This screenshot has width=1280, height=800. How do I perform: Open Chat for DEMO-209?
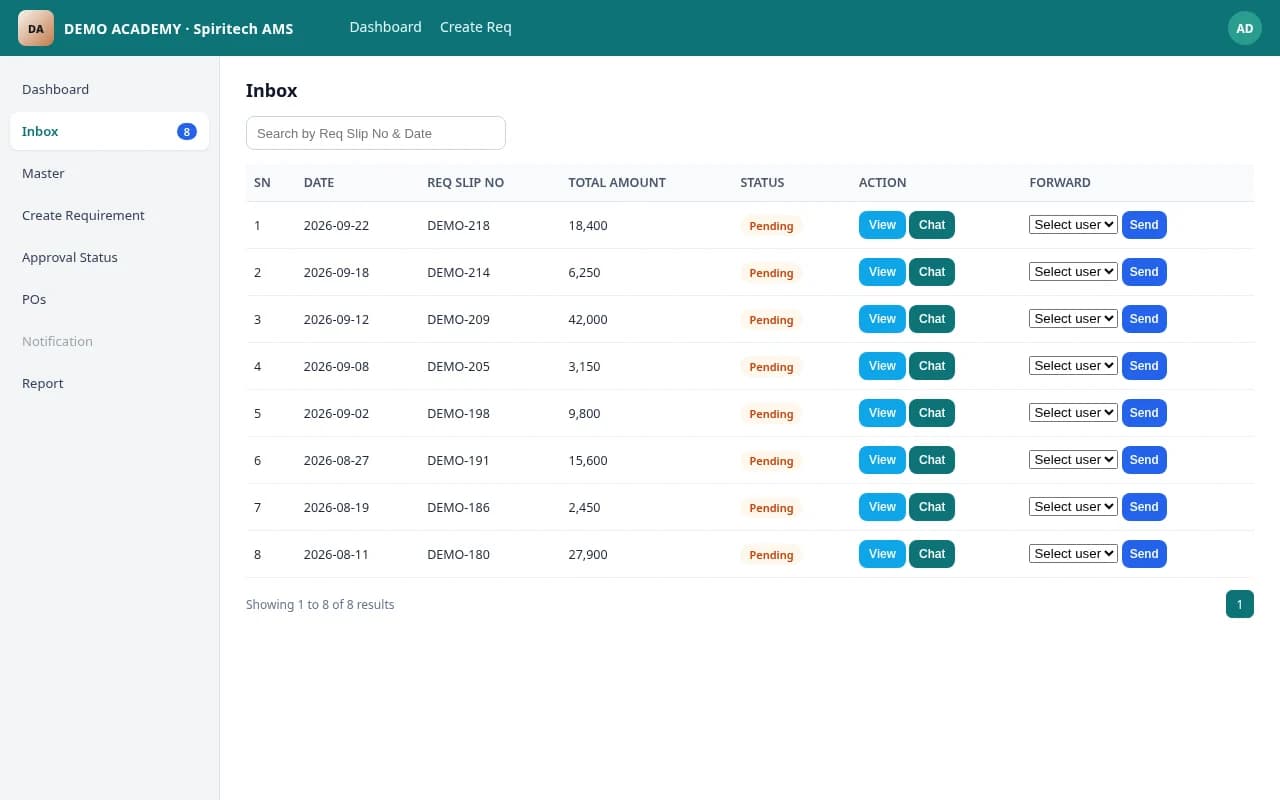click(x=932, y=319)
